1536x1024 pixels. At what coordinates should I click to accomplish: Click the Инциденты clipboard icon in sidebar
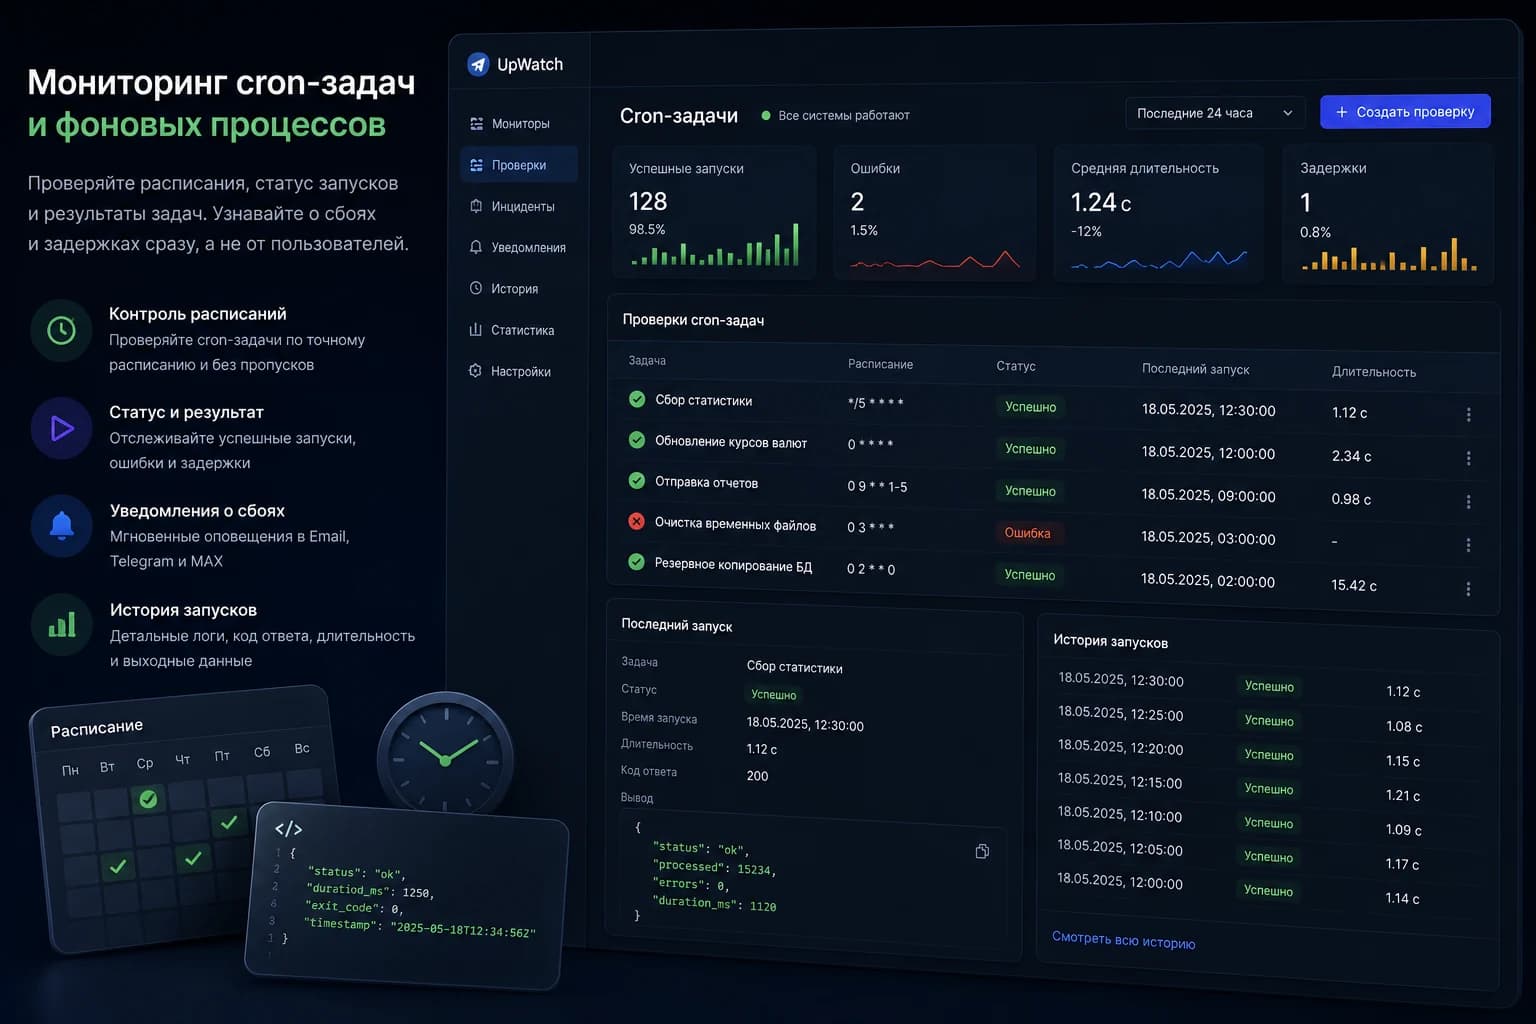click(476, 206)
